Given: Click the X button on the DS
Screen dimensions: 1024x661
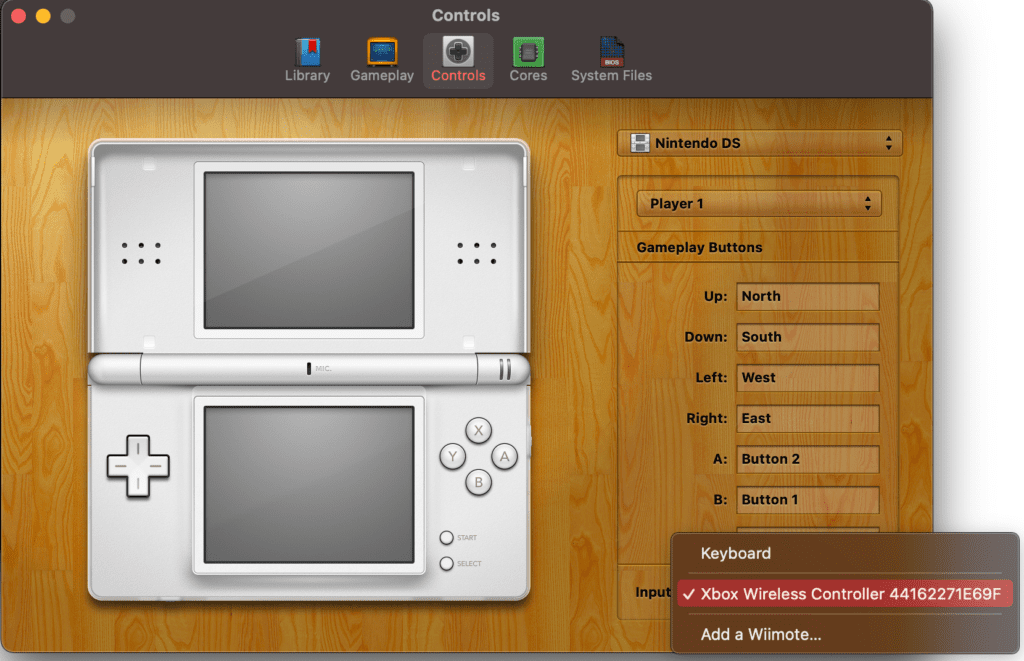Looking at the screenshot, I should (479, 431).
